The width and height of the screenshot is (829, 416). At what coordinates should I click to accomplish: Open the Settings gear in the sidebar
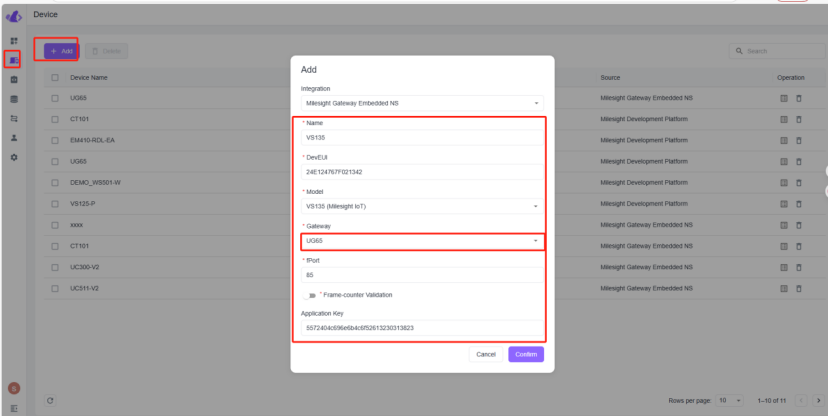click(x=14, y=157)
